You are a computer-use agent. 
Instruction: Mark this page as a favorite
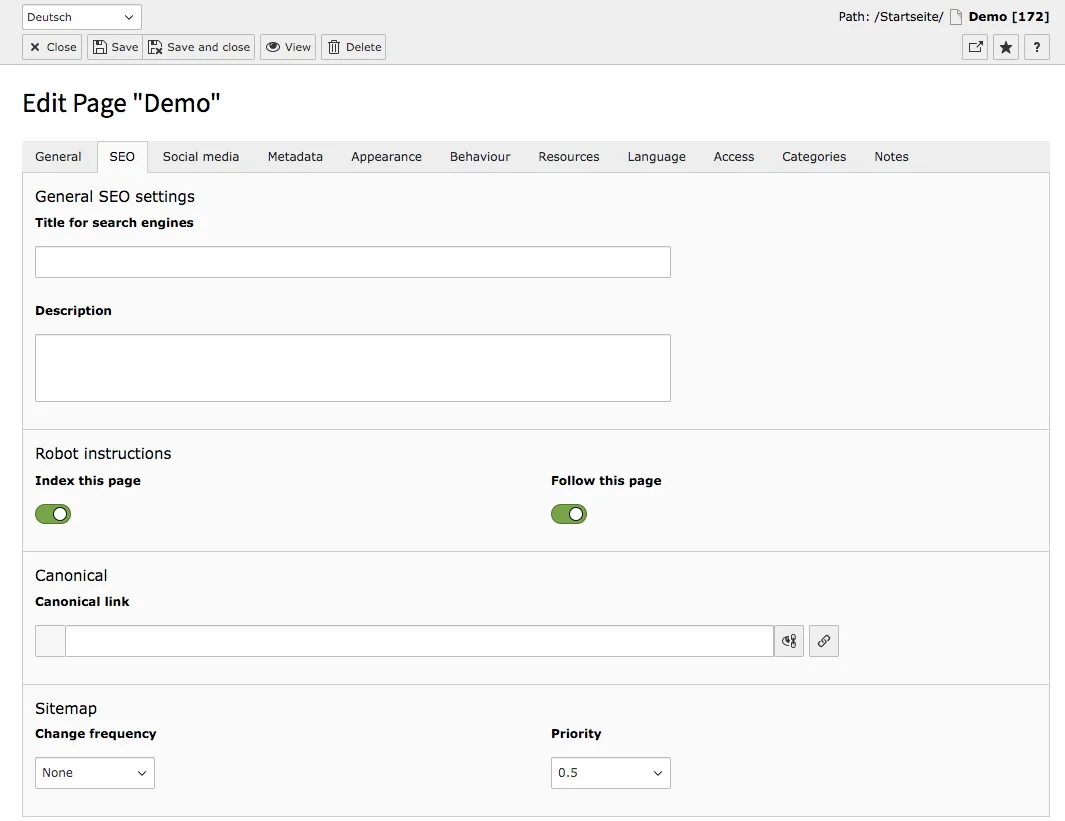(1005, 47)
